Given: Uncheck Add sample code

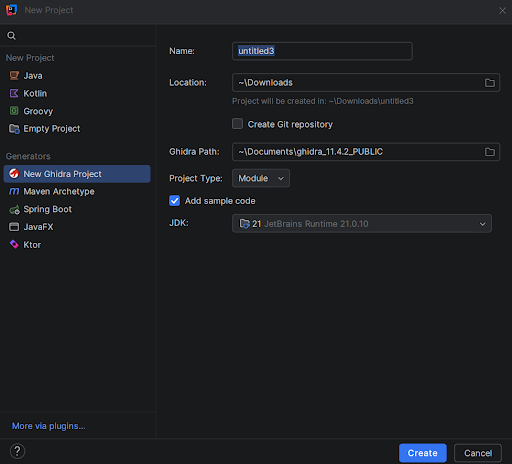Looking at the screenshot, I should tap(174, 201).
